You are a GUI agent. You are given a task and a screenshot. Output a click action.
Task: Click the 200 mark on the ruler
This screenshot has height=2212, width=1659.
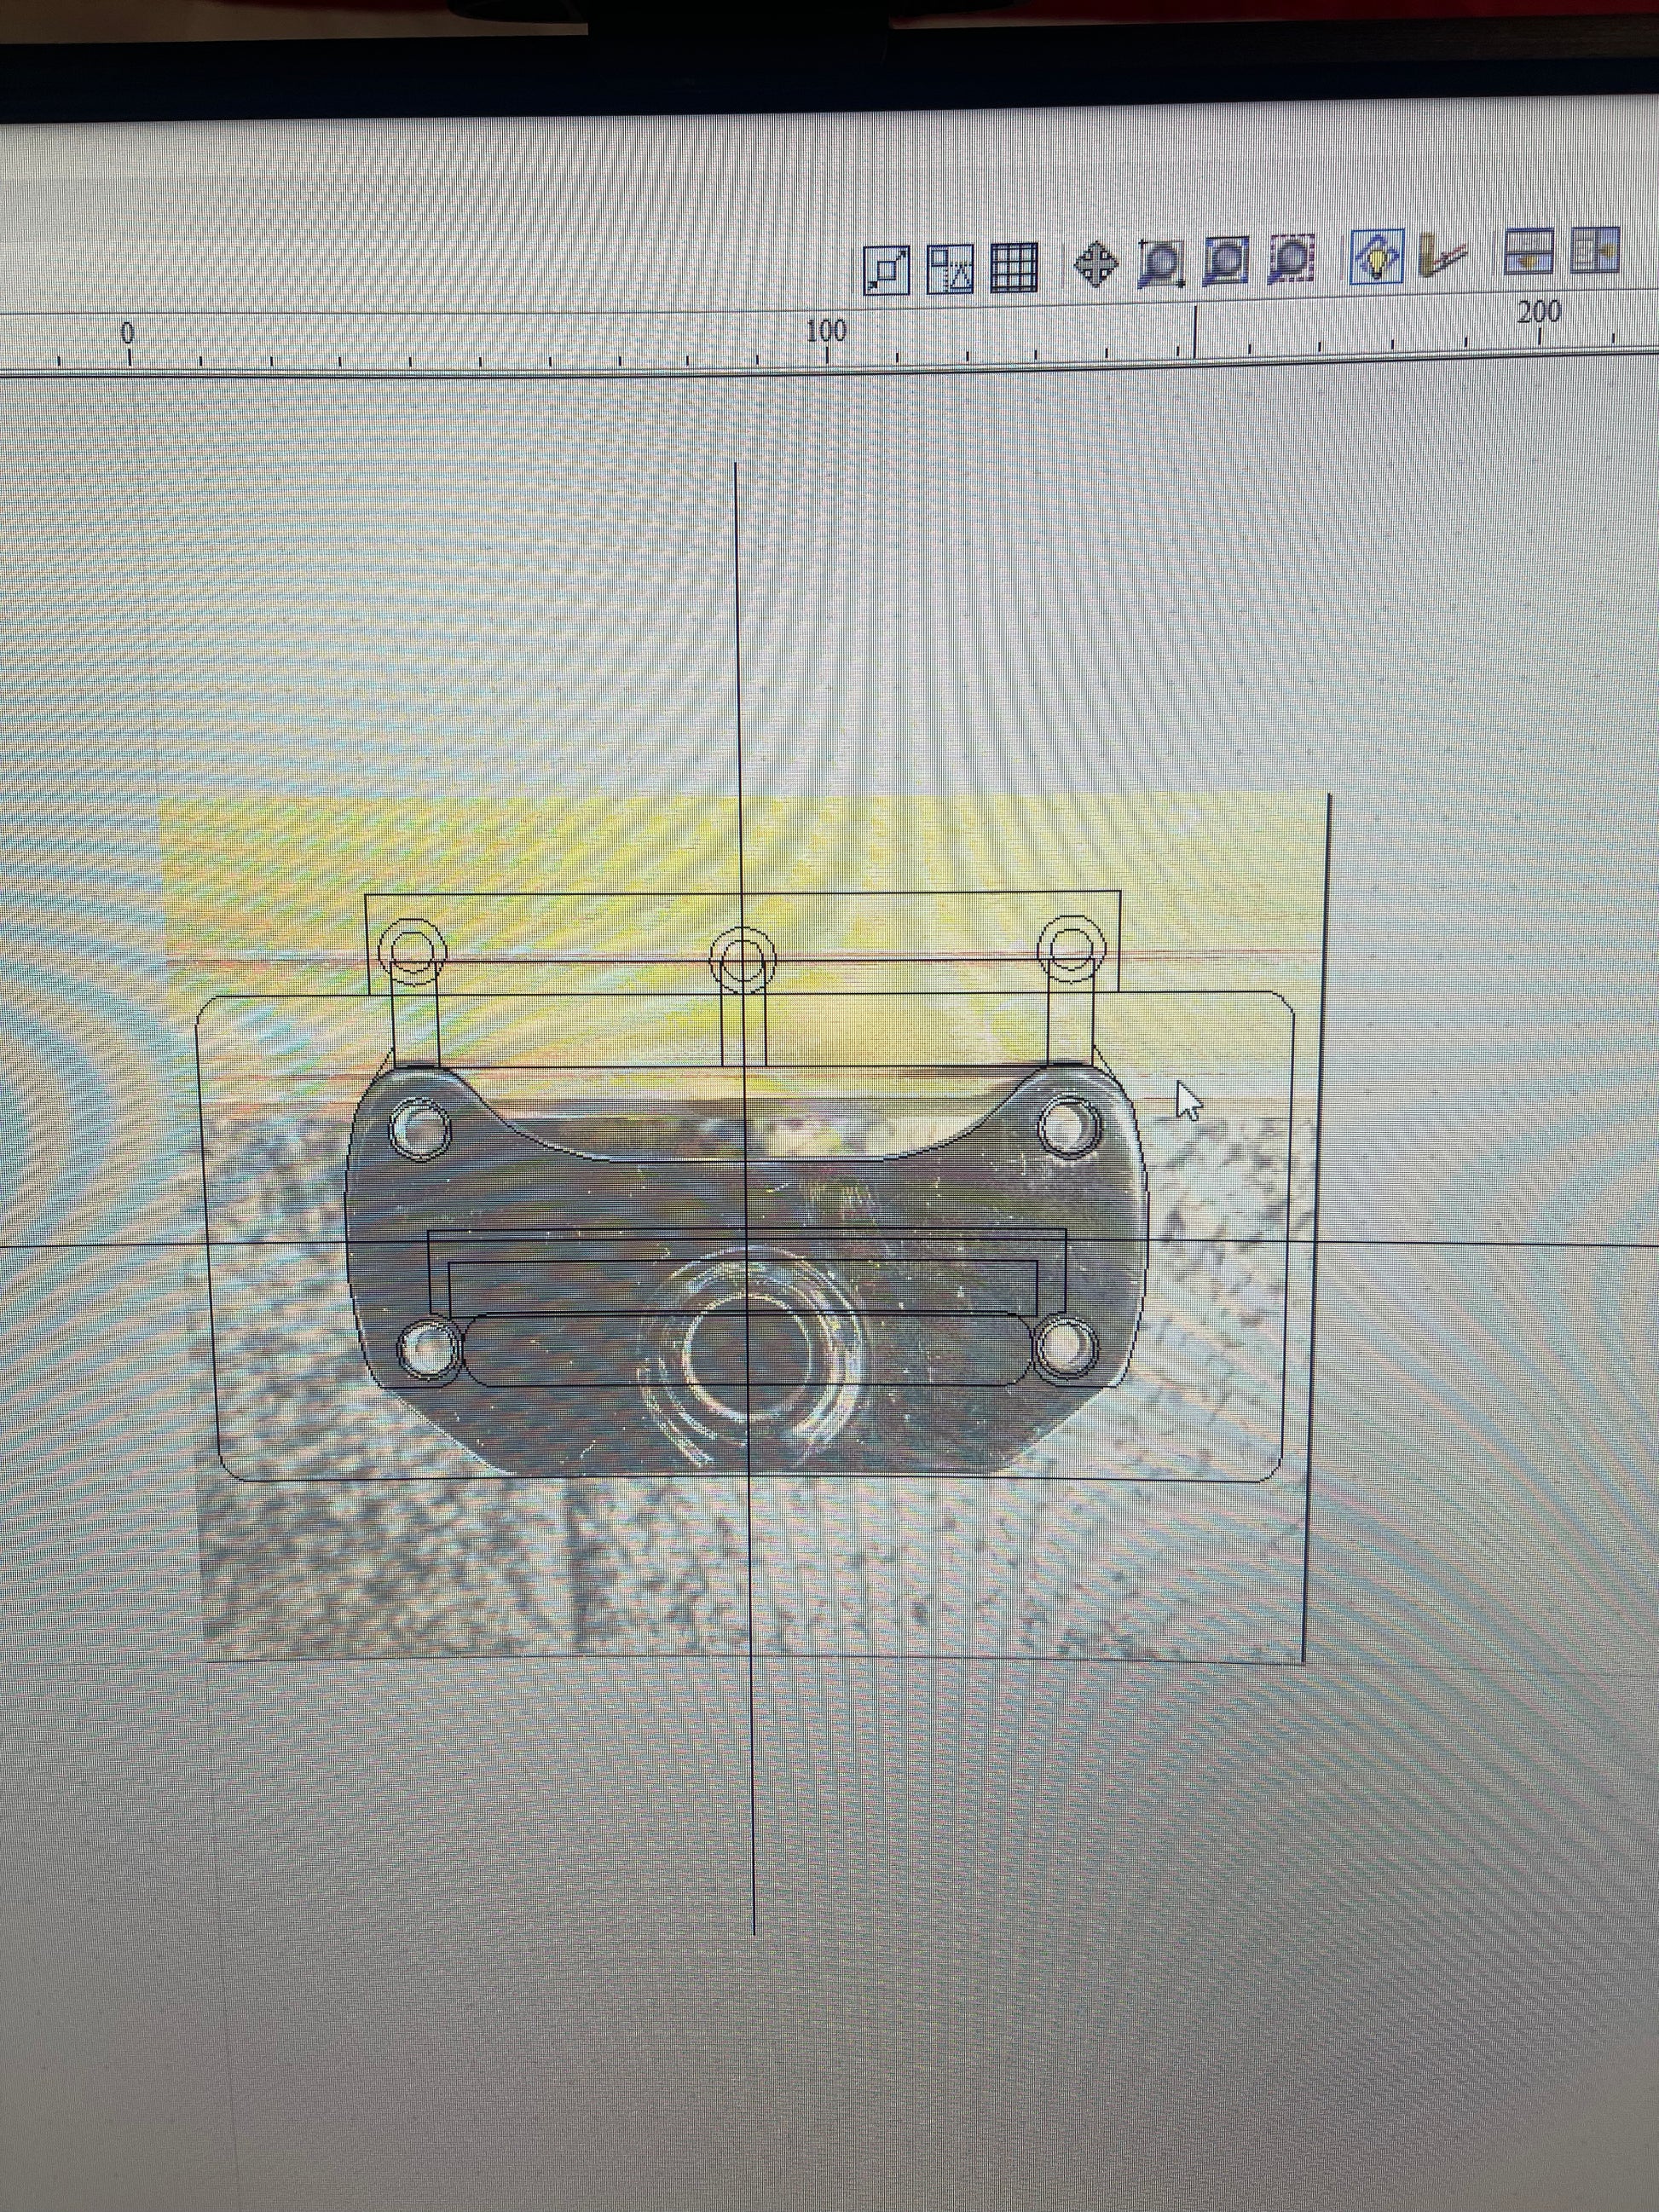(1538, 312)
